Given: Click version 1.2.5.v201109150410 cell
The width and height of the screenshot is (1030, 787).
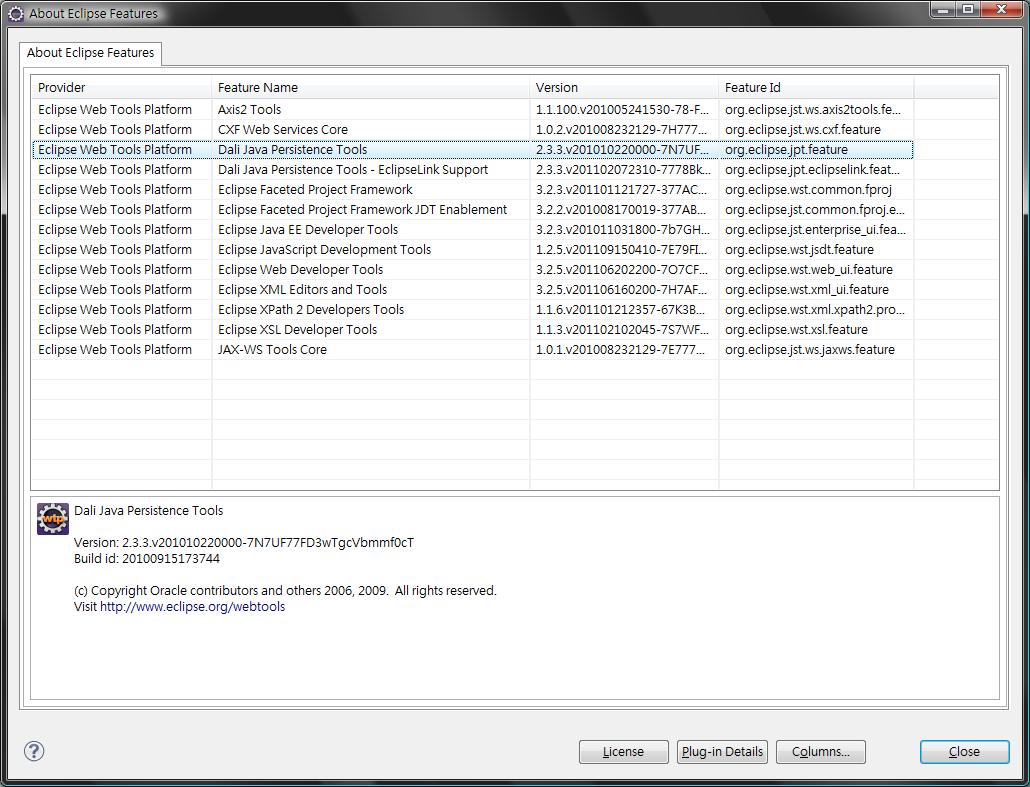Looking at the screenshot, I should tap(621, 250).
